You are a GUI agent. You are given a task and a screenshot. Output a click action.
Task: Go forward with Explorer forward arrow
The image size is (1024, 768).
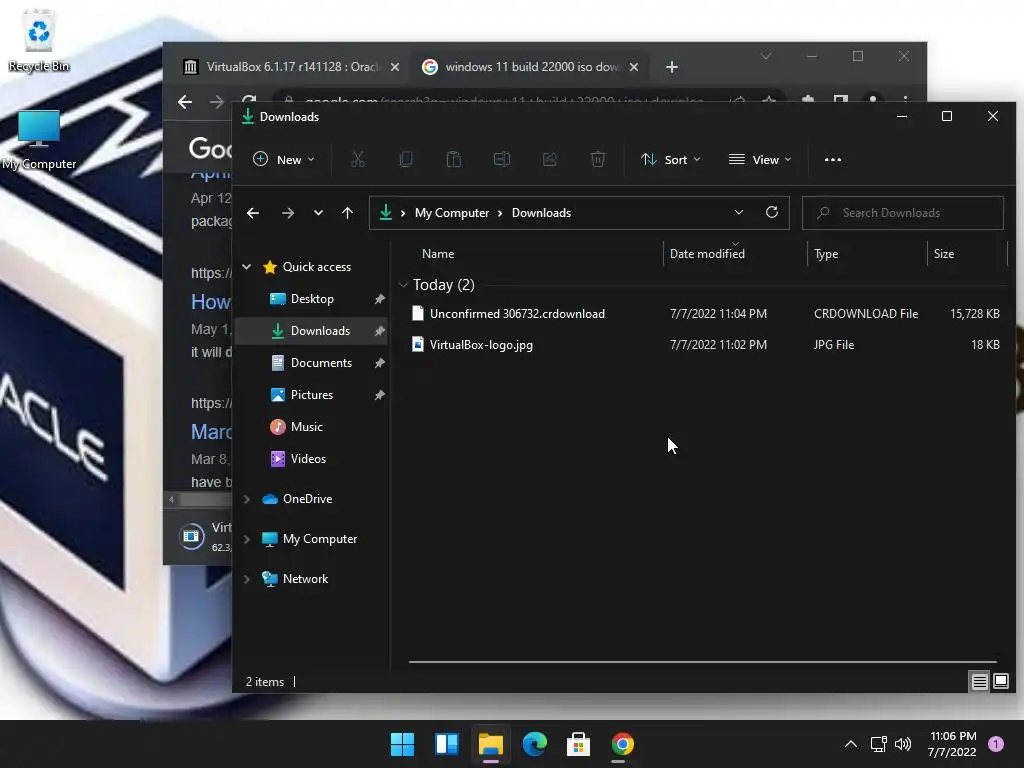pyautogui.click(x=287, y=213)
